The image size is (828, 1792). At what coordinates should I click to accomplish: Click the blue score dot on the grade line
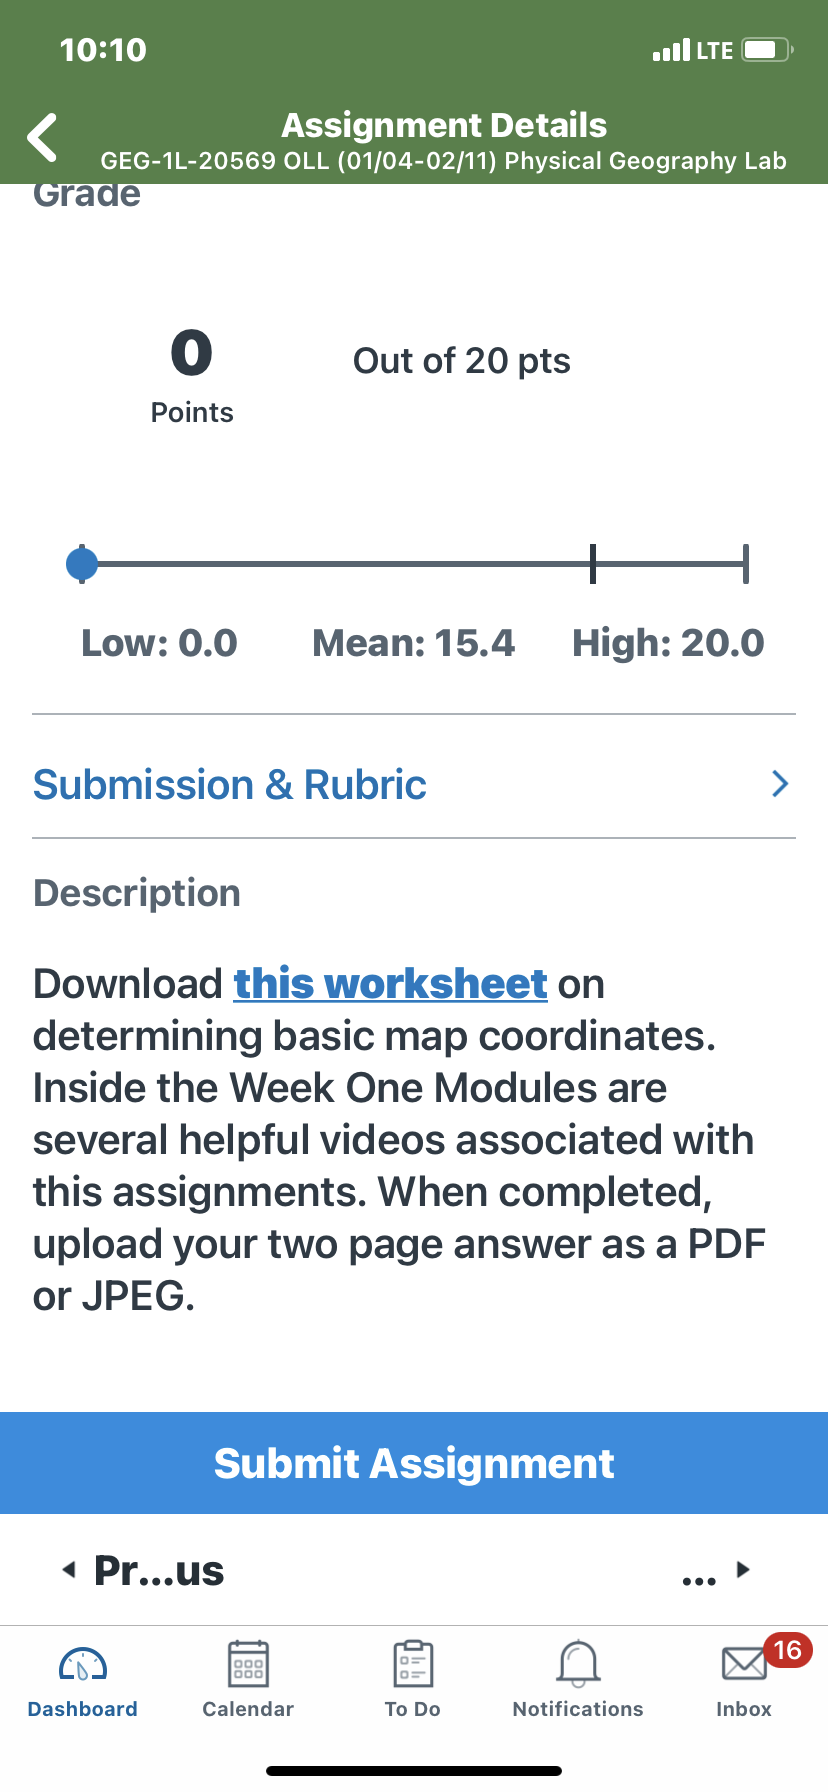click(x=82, y=564)
